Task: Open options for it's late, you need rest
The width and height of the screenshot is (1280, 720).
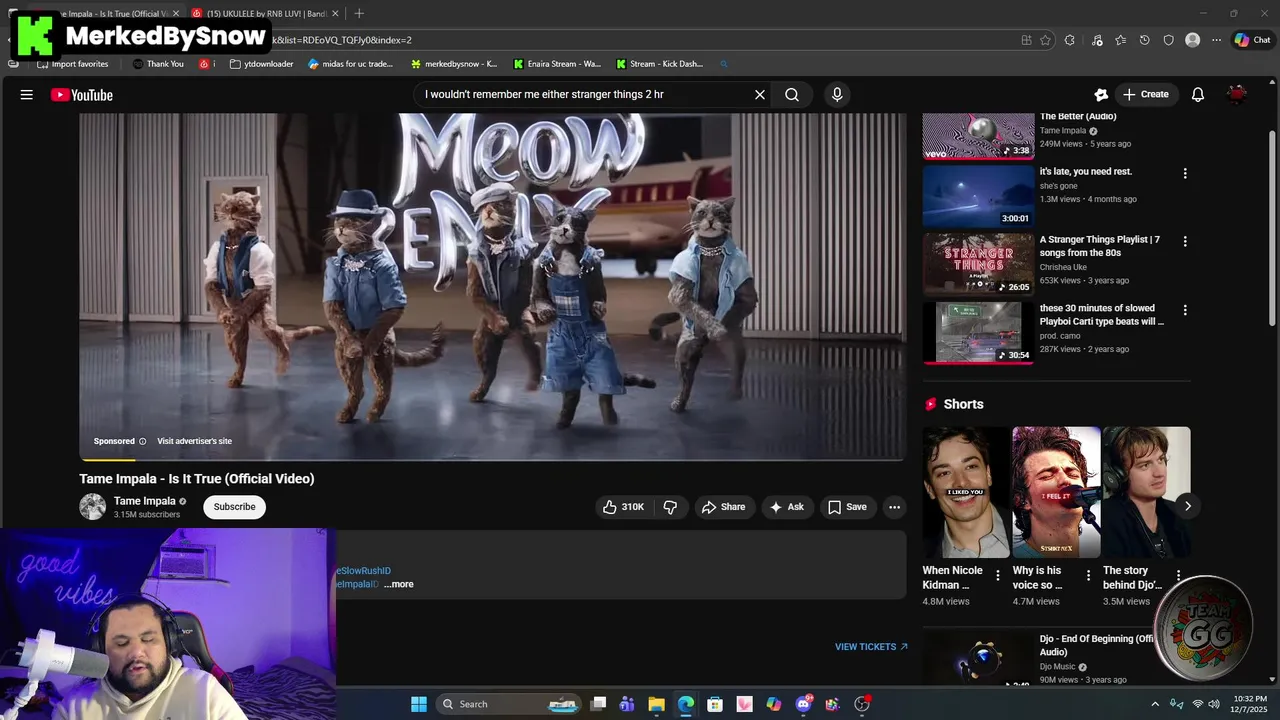Action: point(1185,173)
